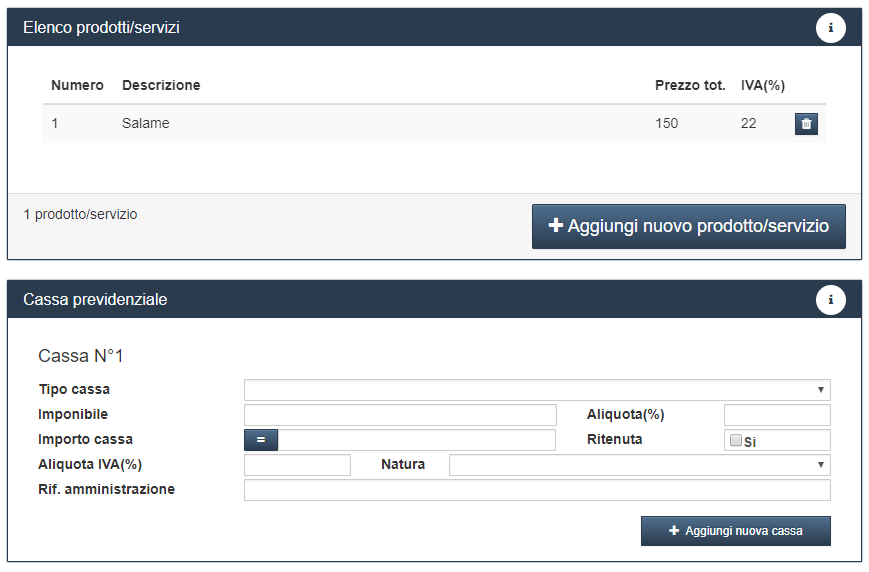Click the Aggiungi nuova cassa button
Screen dimensions: 869x572
[x=735, y=531]
